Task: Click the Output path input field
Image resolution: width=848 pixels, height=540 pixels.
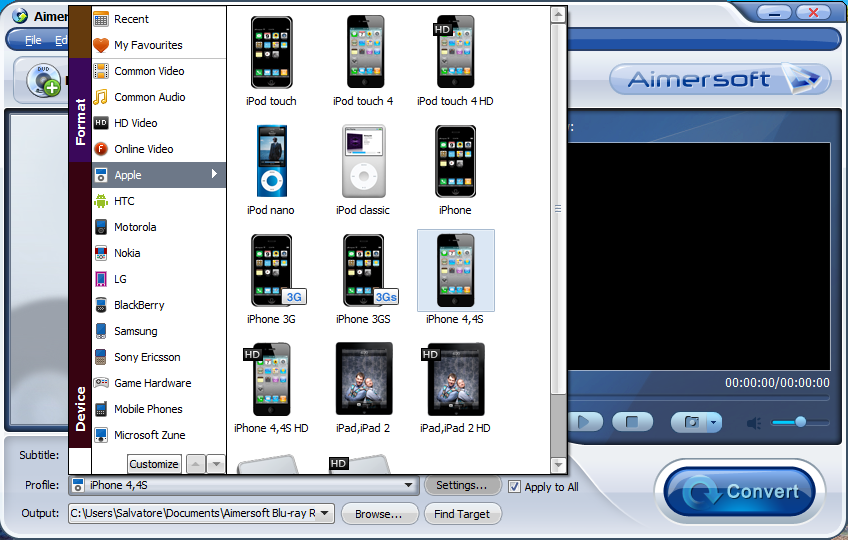Action: [x=200, y=514]
